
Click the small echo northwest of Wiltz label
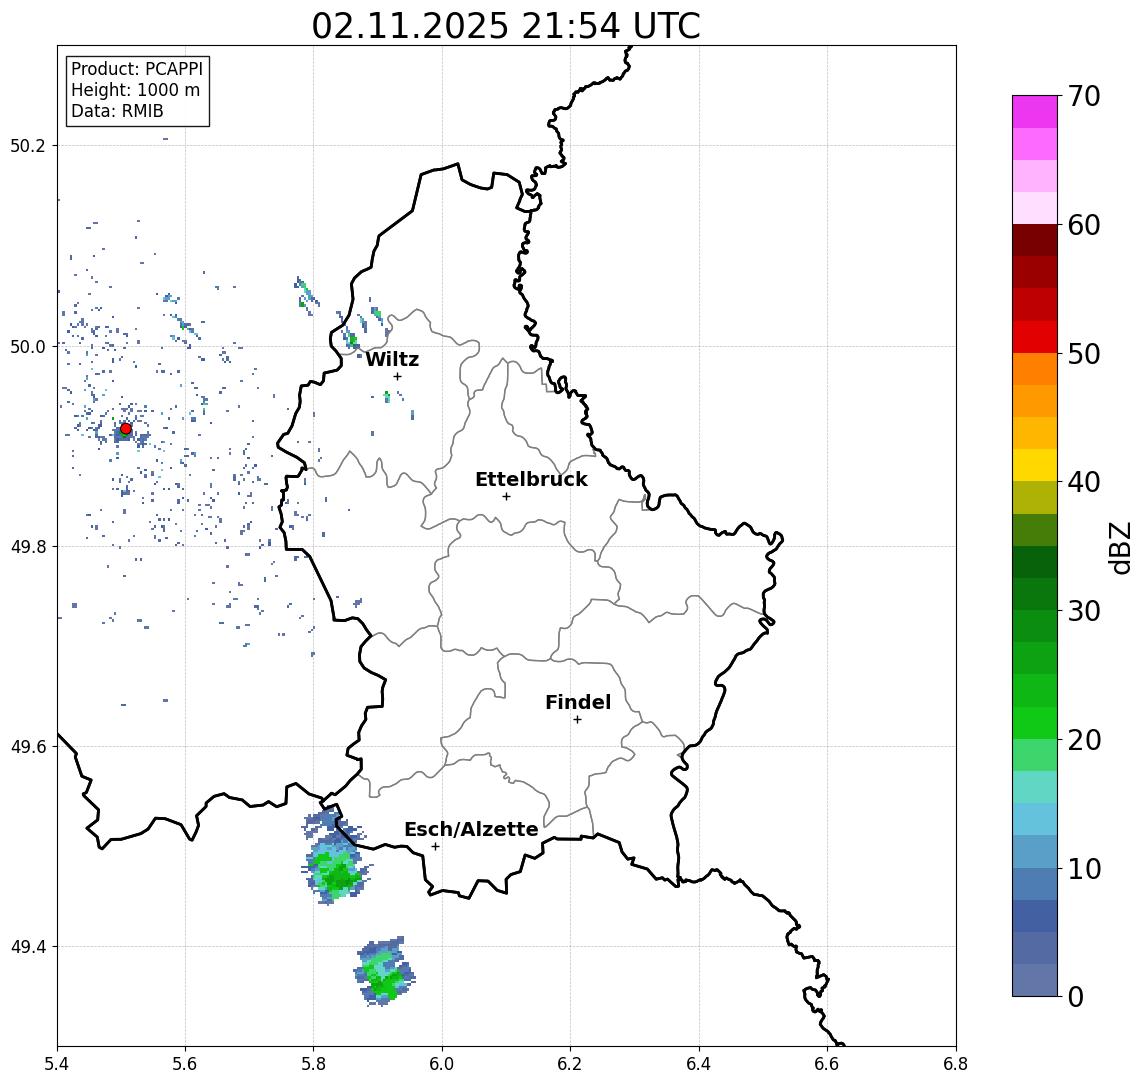coord(352,338)
